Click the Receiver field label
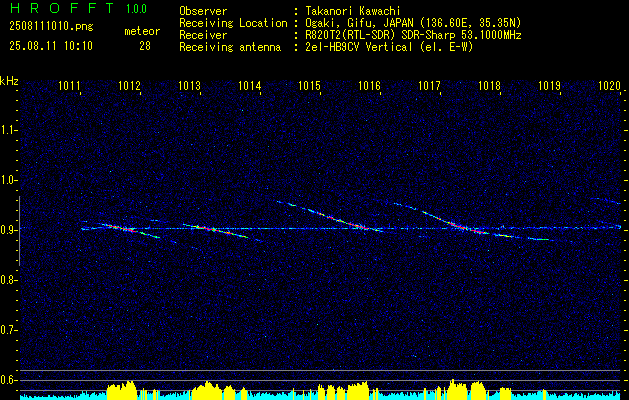The width and height of the screenshot is (629, 400). point(203,35)
